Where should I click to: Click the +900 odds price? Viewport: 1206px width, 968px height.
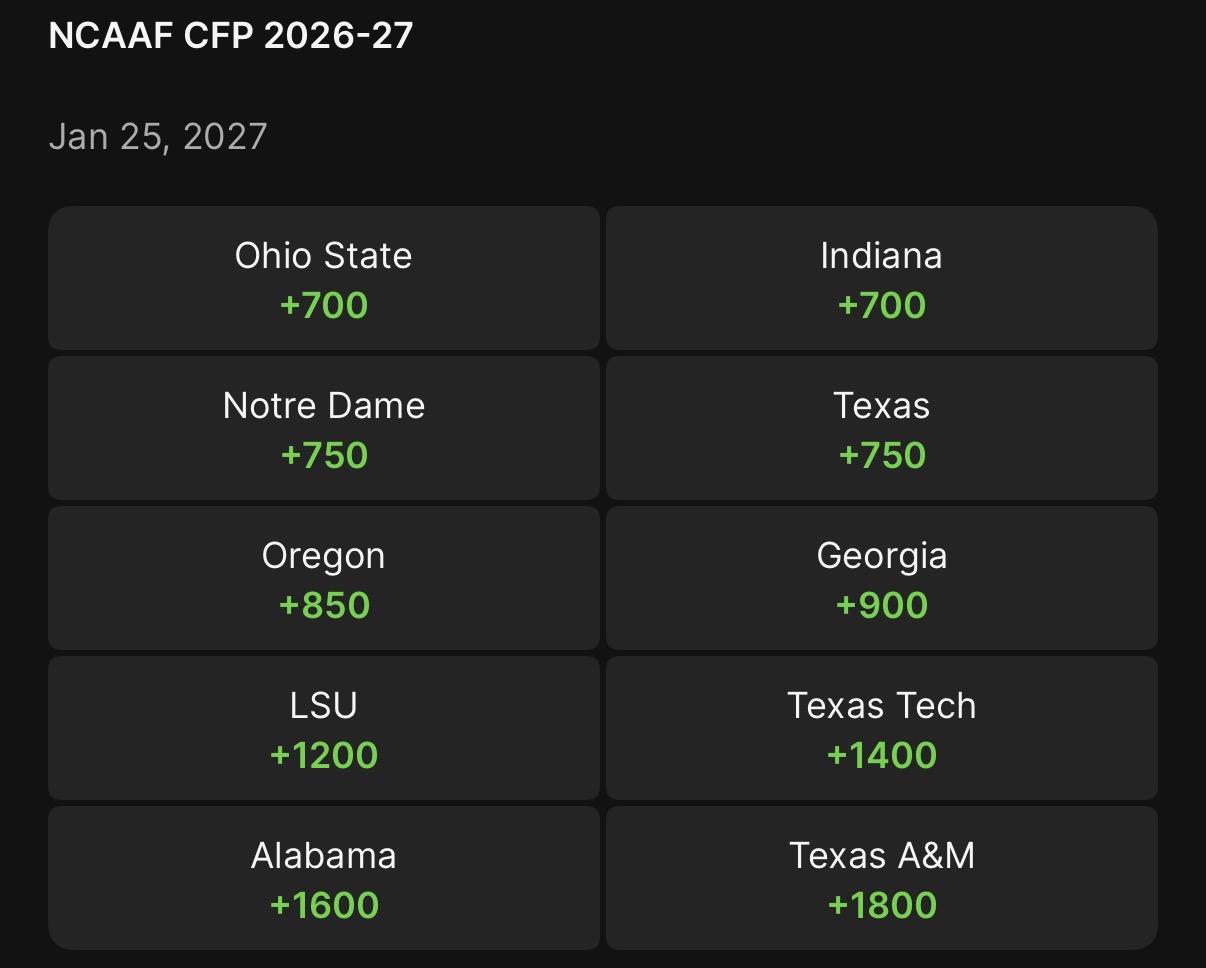882,606
